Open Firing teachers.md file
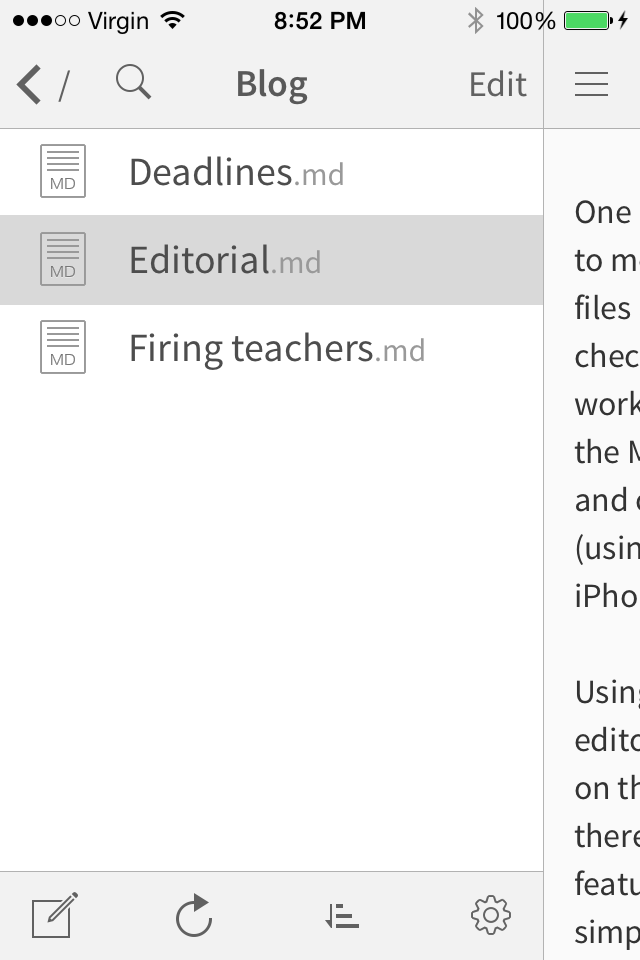 pos(277,349)
